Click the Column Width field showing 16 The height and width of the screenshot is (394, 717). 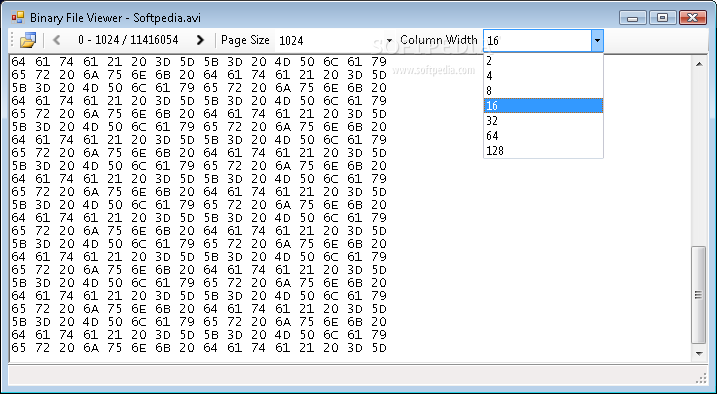[x=538, y=41]
